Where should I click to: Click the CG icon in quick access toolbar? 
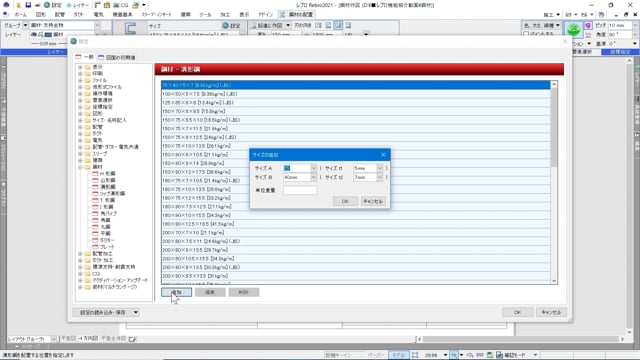[x=120, y=5]
